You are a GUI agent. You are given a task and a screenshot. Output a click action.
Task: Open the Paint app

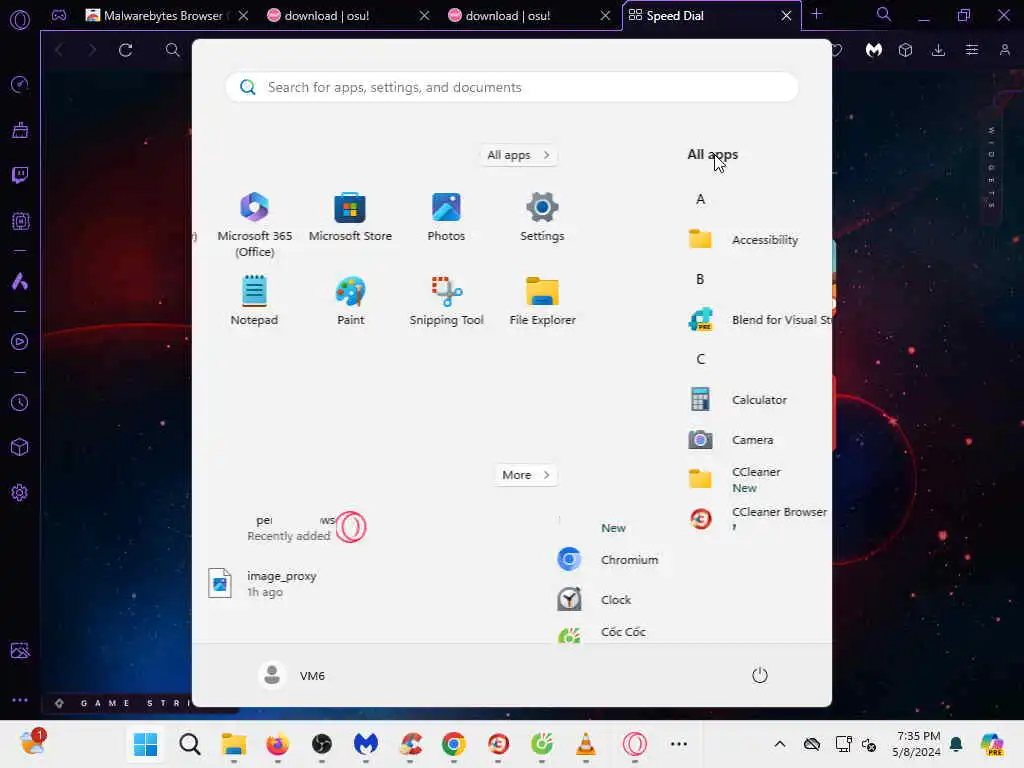(x=351, y=301)
